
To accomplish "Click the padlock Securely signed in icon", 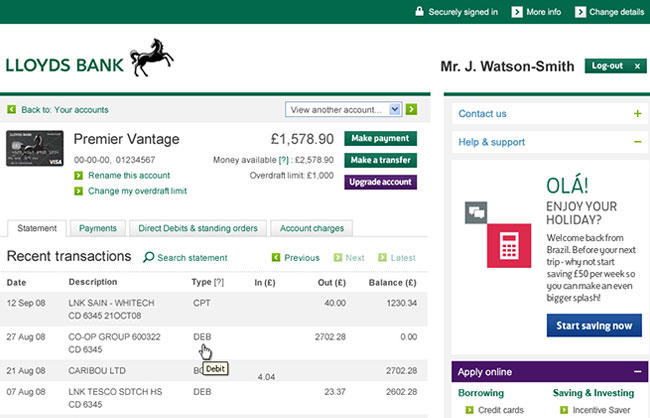I will click(x=418, y=12).
